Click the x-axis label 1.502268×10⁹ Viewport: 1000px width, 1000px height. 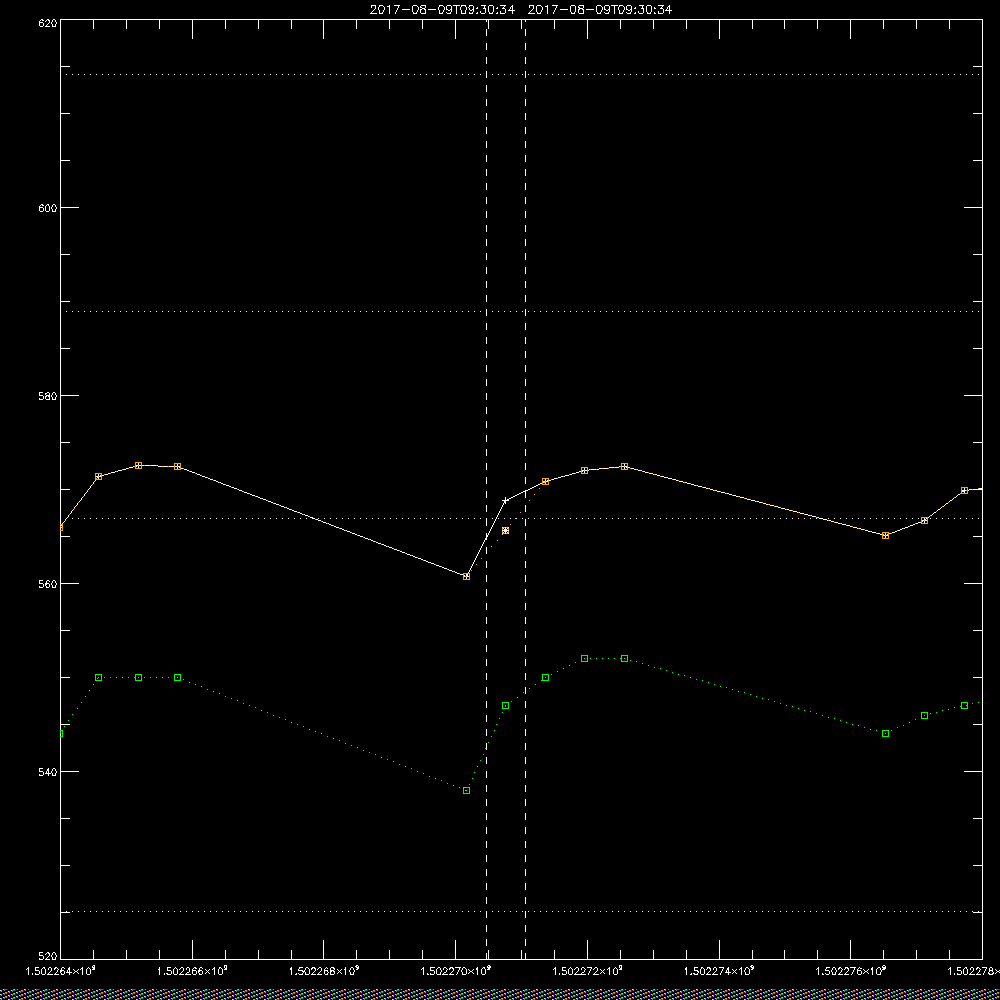[x=324, y=971]
